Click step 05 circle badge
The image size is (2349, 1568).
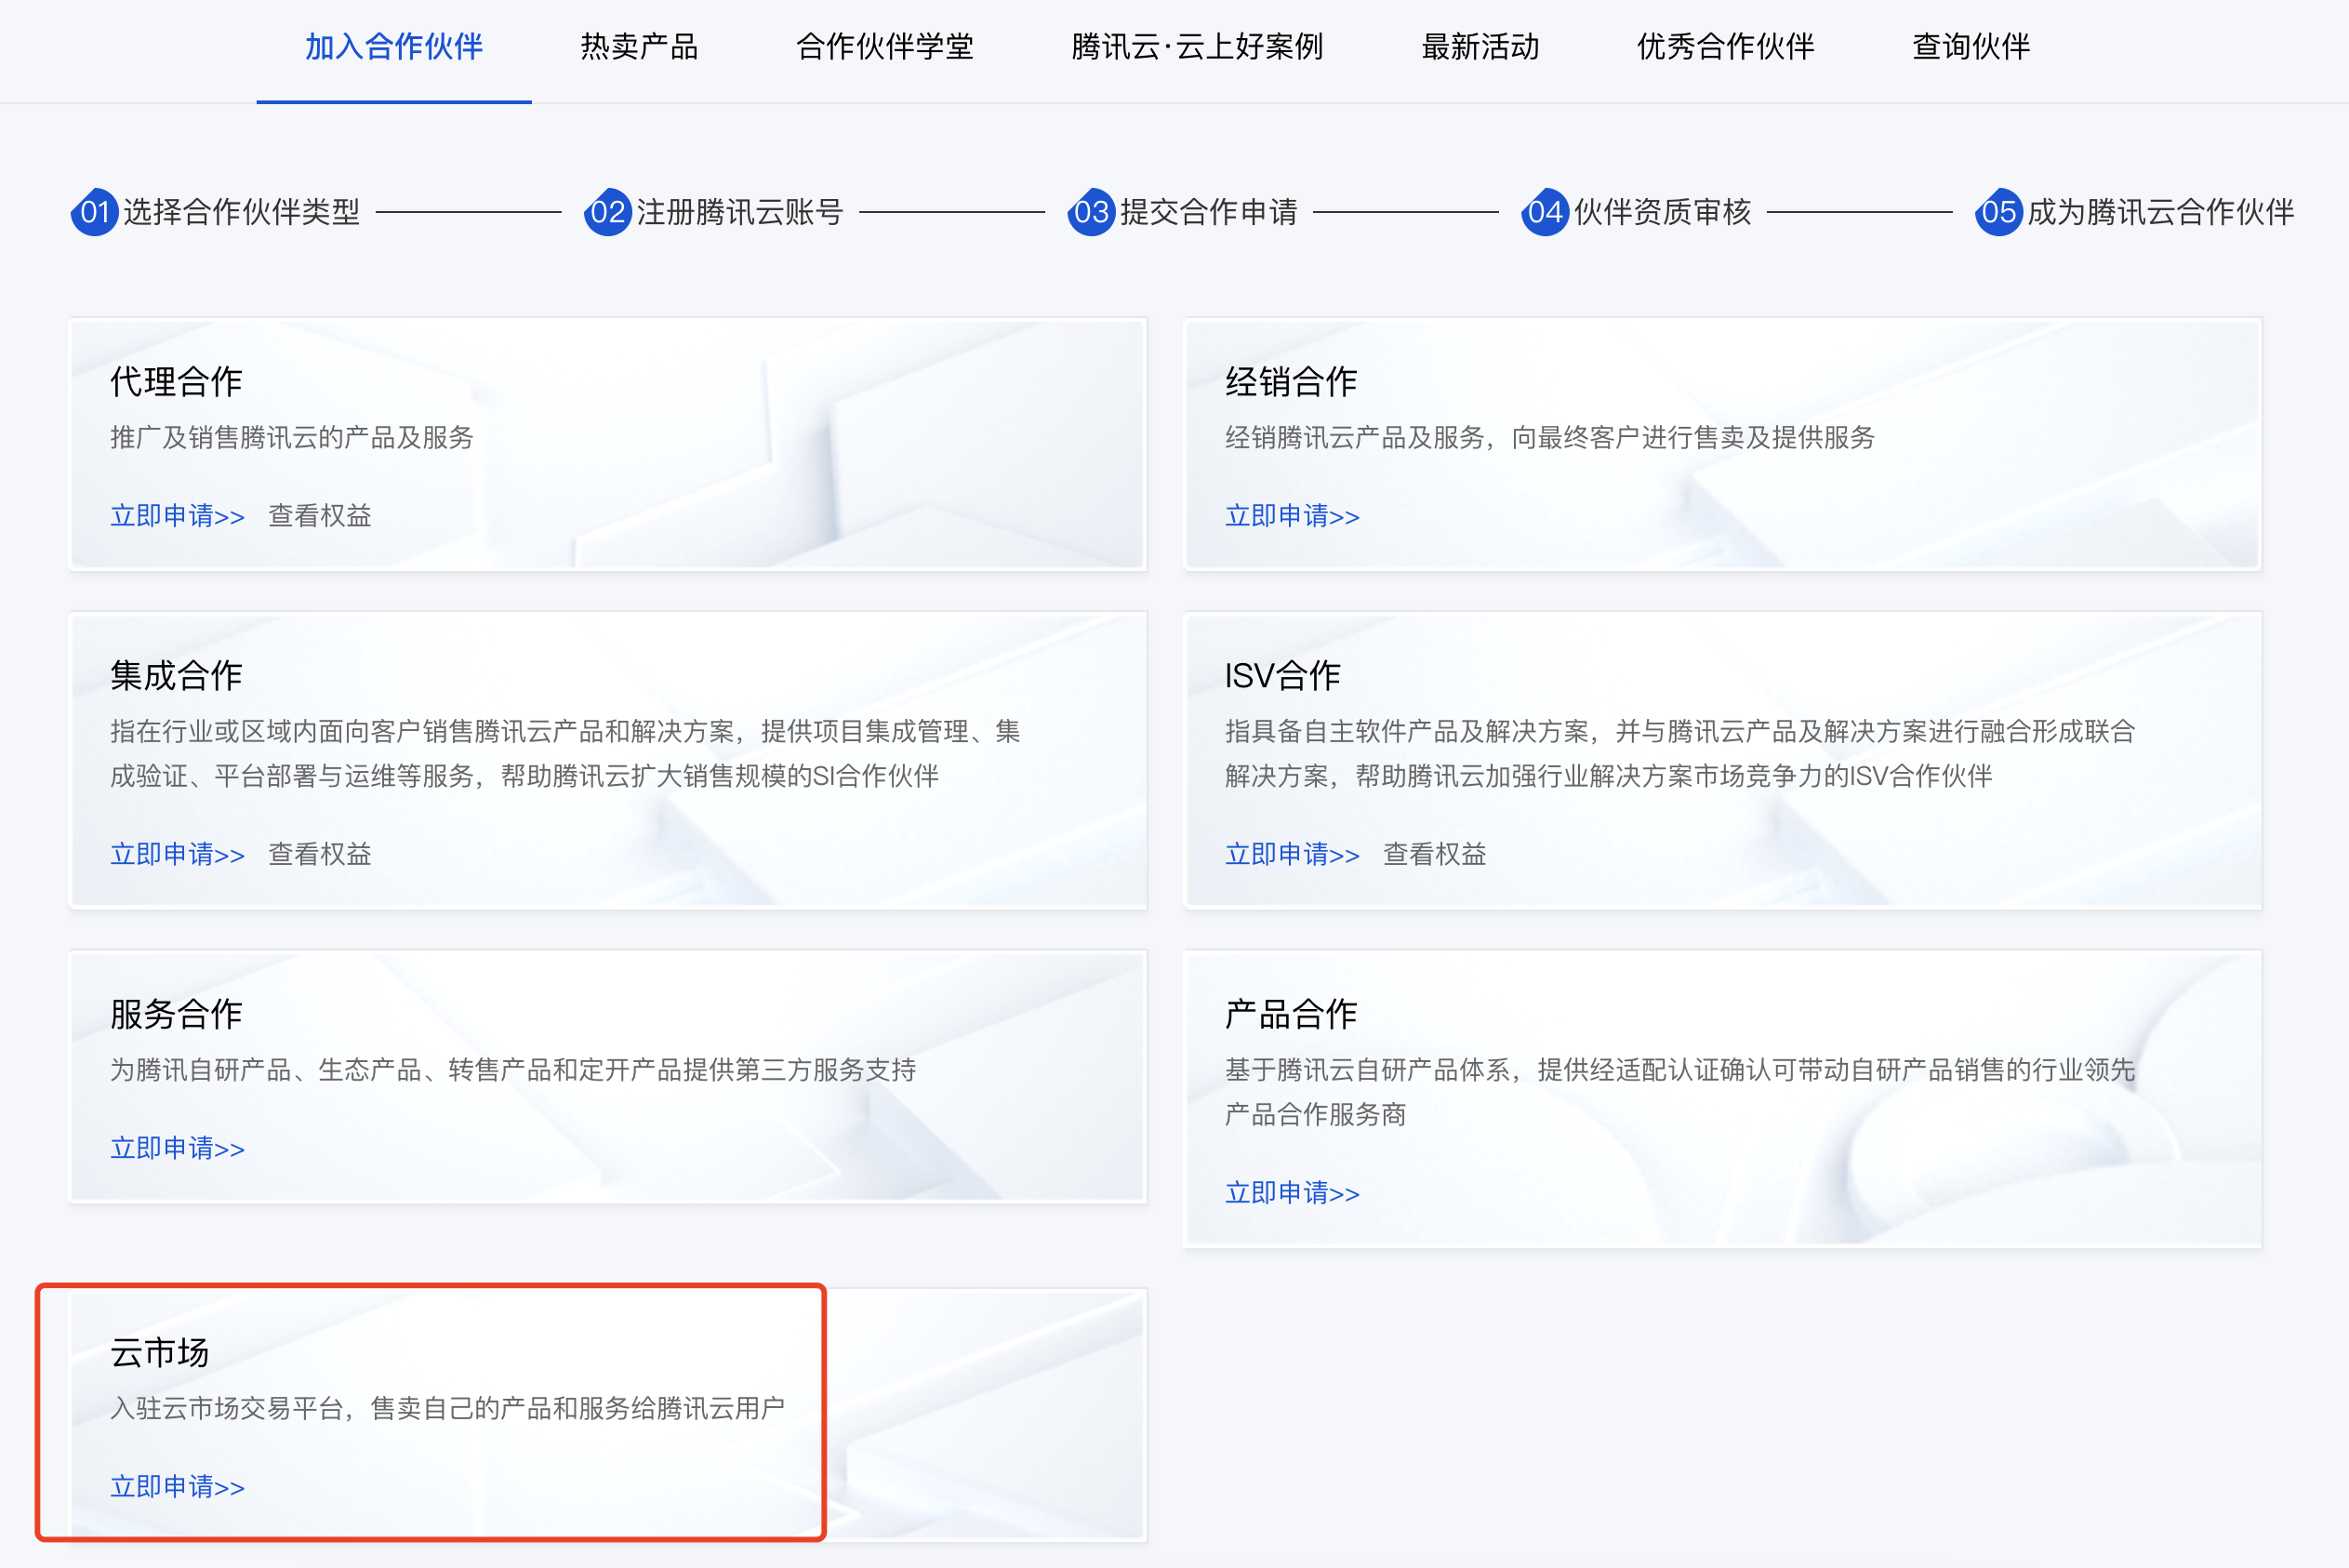1999,212
